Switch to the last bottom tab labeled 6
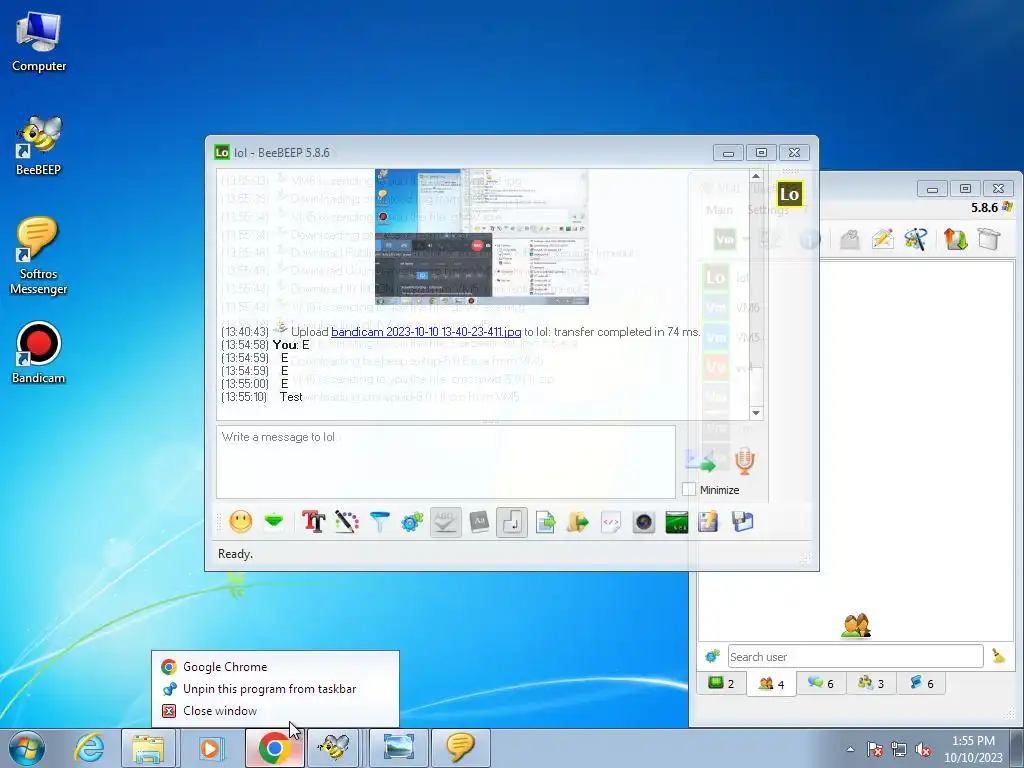The height and width of the screenshot is (768, 1024). 921,683
